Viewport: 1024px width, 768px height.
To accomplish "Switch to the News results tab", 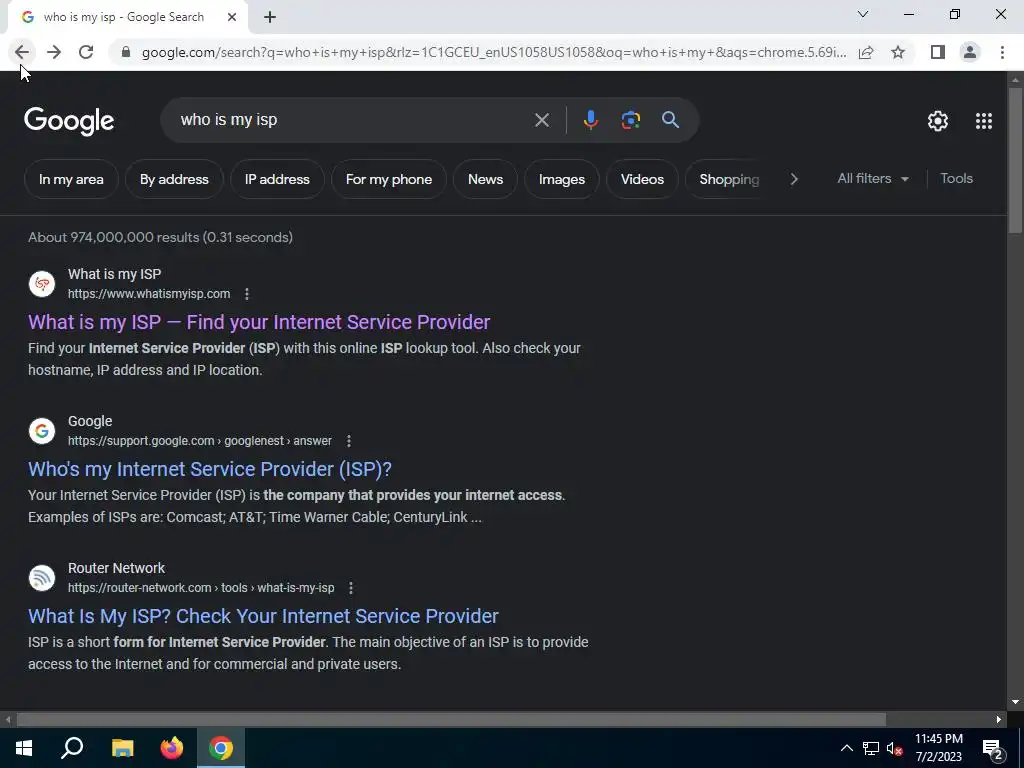I will [485, 179].
